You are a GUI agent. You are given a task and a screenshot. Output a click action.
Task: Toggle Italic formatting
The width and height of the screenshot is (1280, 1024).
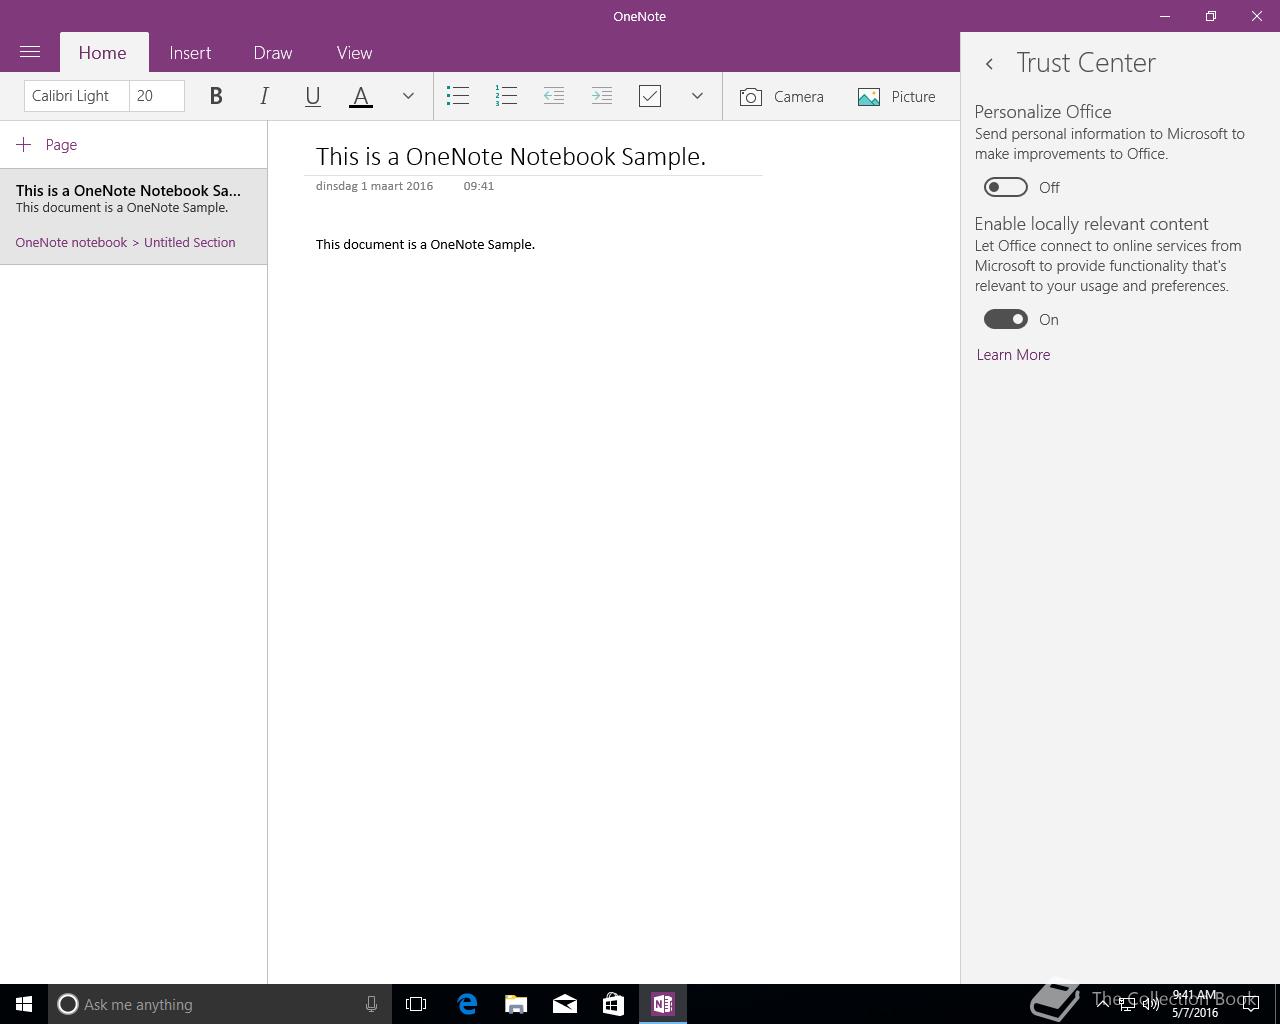pos(264,96)
